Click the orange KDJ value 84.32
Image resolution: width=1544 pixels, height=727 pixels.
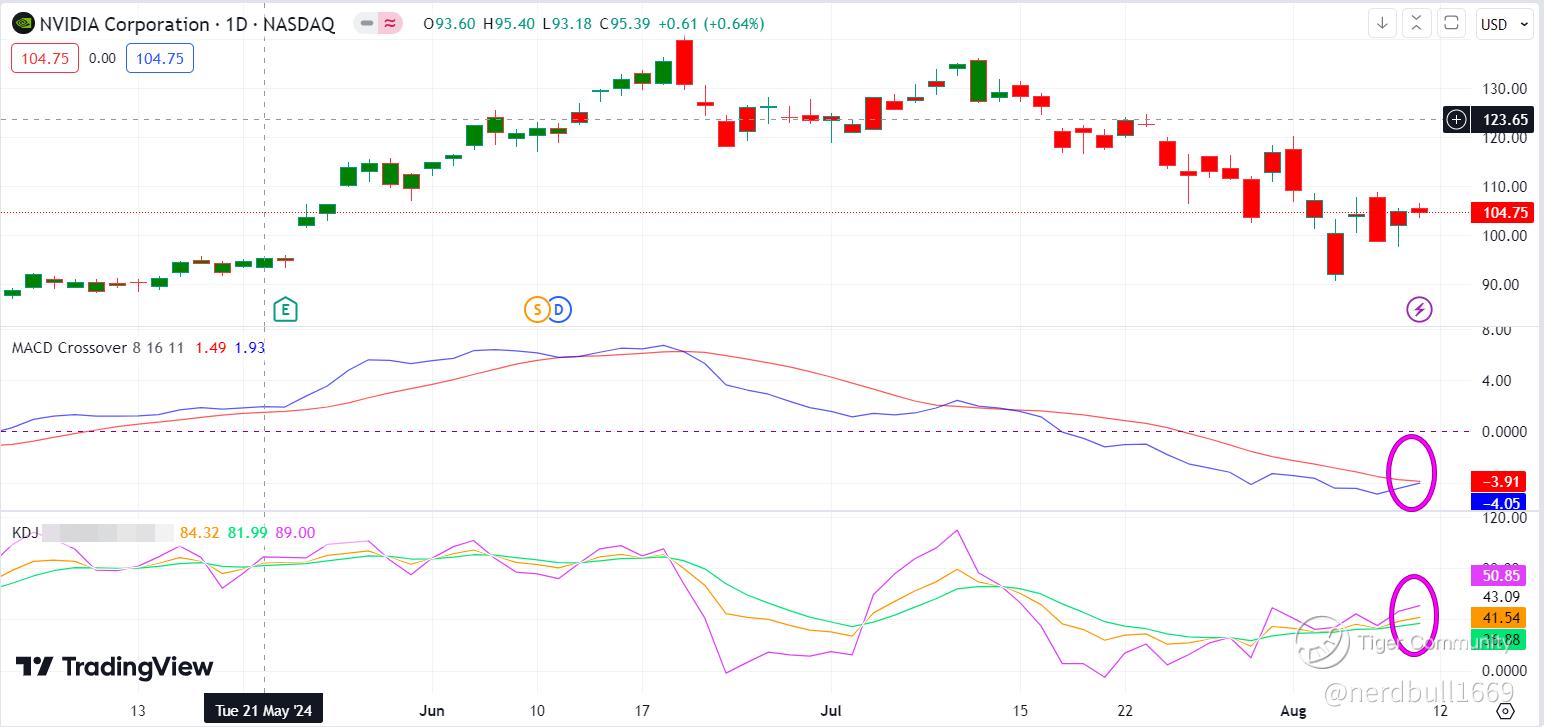(x=199, y=533)
